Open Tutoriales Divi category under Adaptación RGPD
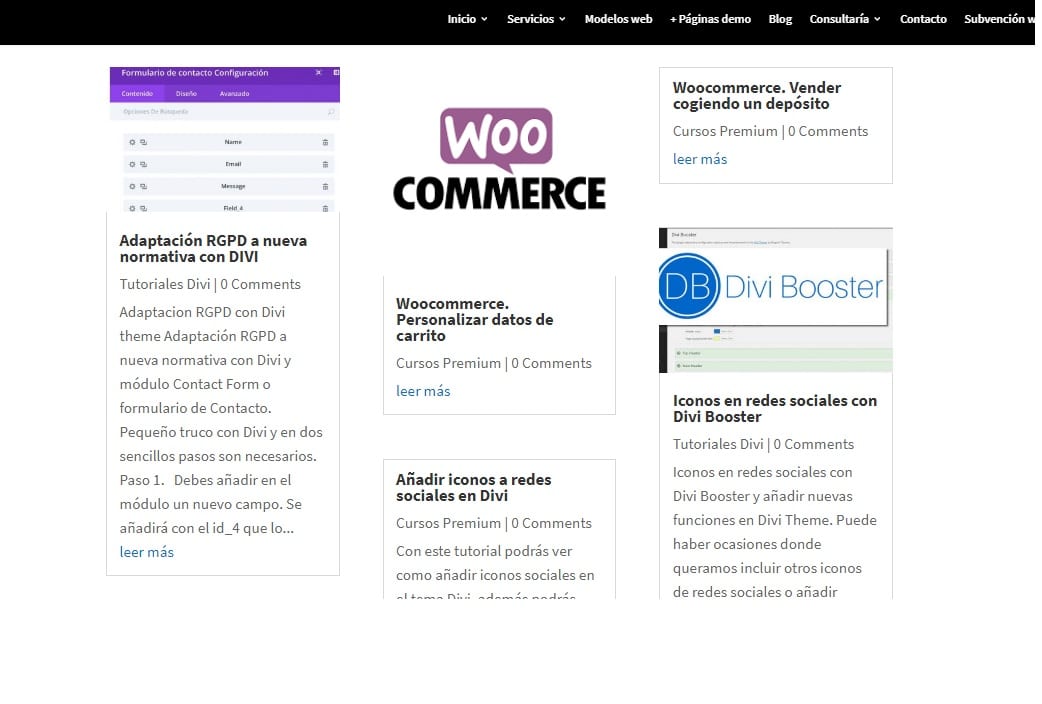 pyautogui.click(x=165, y=284)
